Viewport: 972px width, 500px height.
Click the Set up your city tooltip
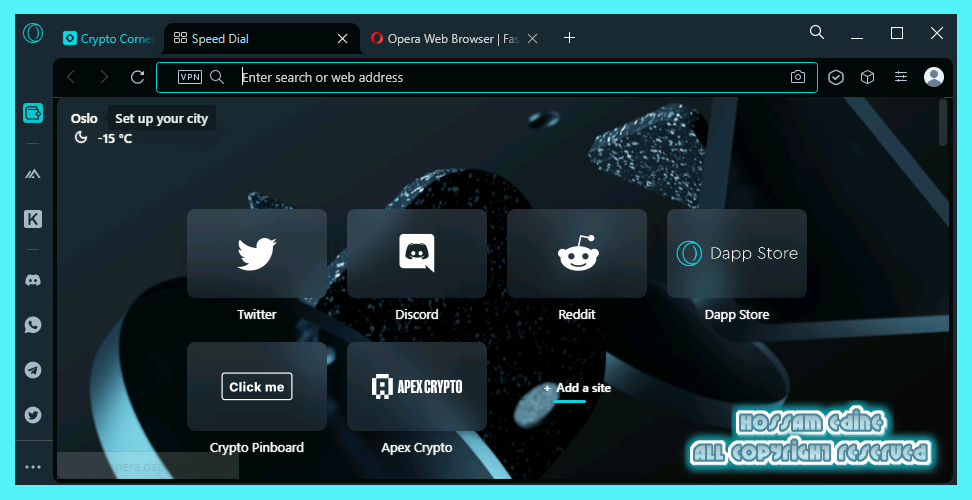(162, 118)
